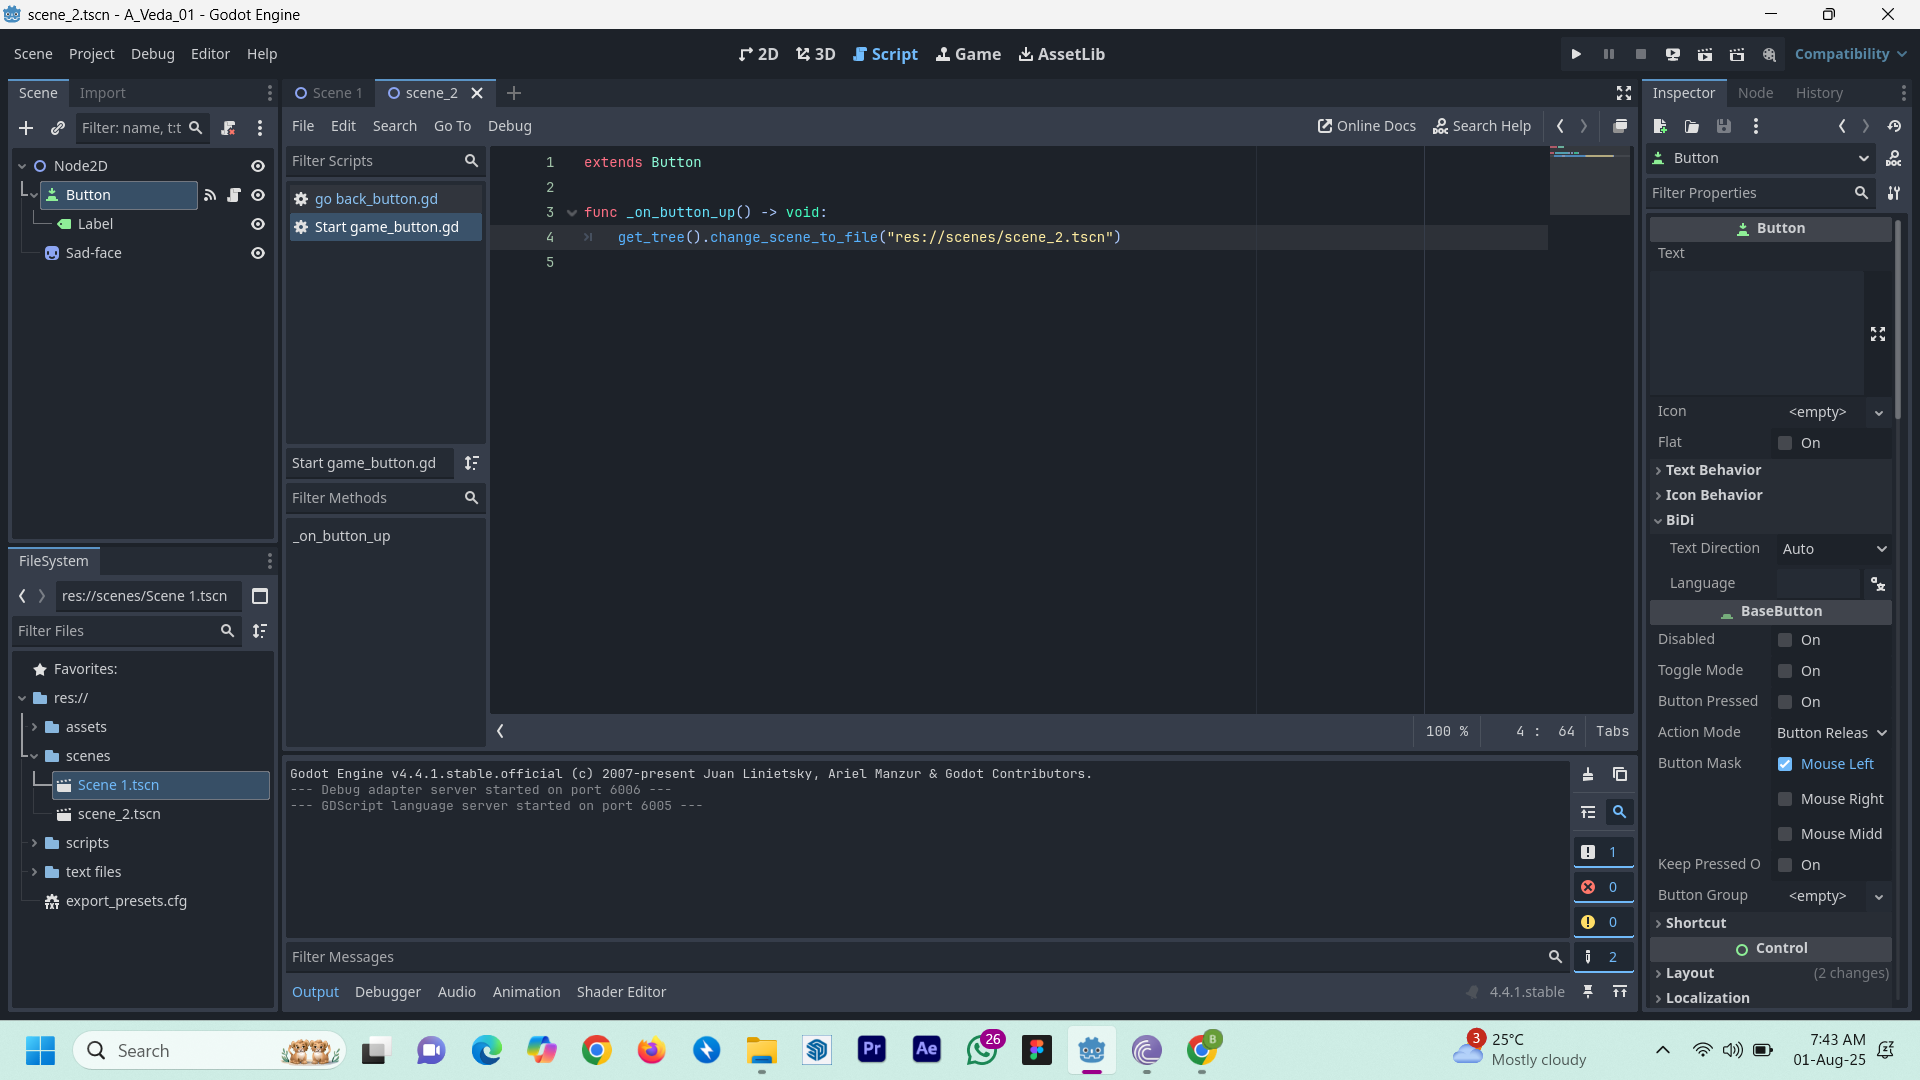Open the Icon resource dropdown
This screenshot has height=1080, width=1920.
[x=1879, y=412]
